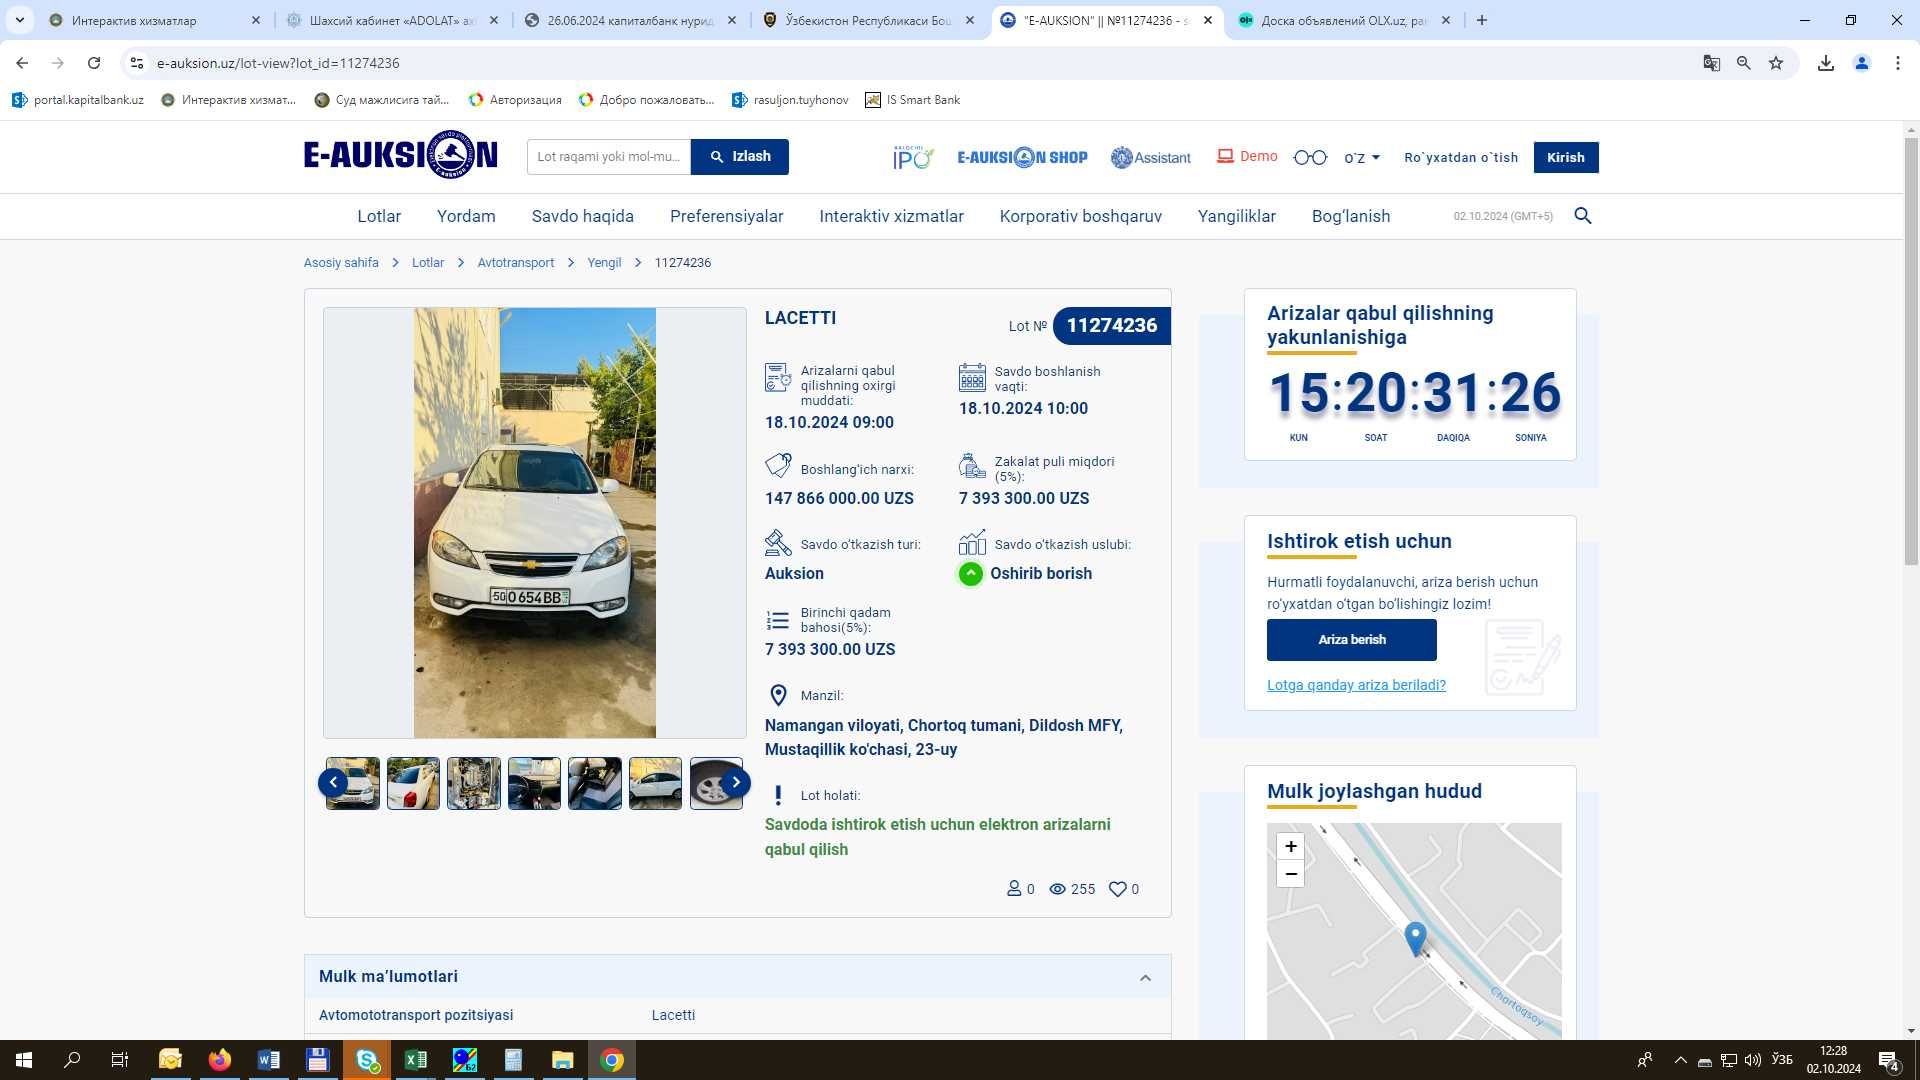This screenshot has width=1920, height=1080.
Task: Go to Avtotransport breadcrumb
Action: (x=516, y=262)
